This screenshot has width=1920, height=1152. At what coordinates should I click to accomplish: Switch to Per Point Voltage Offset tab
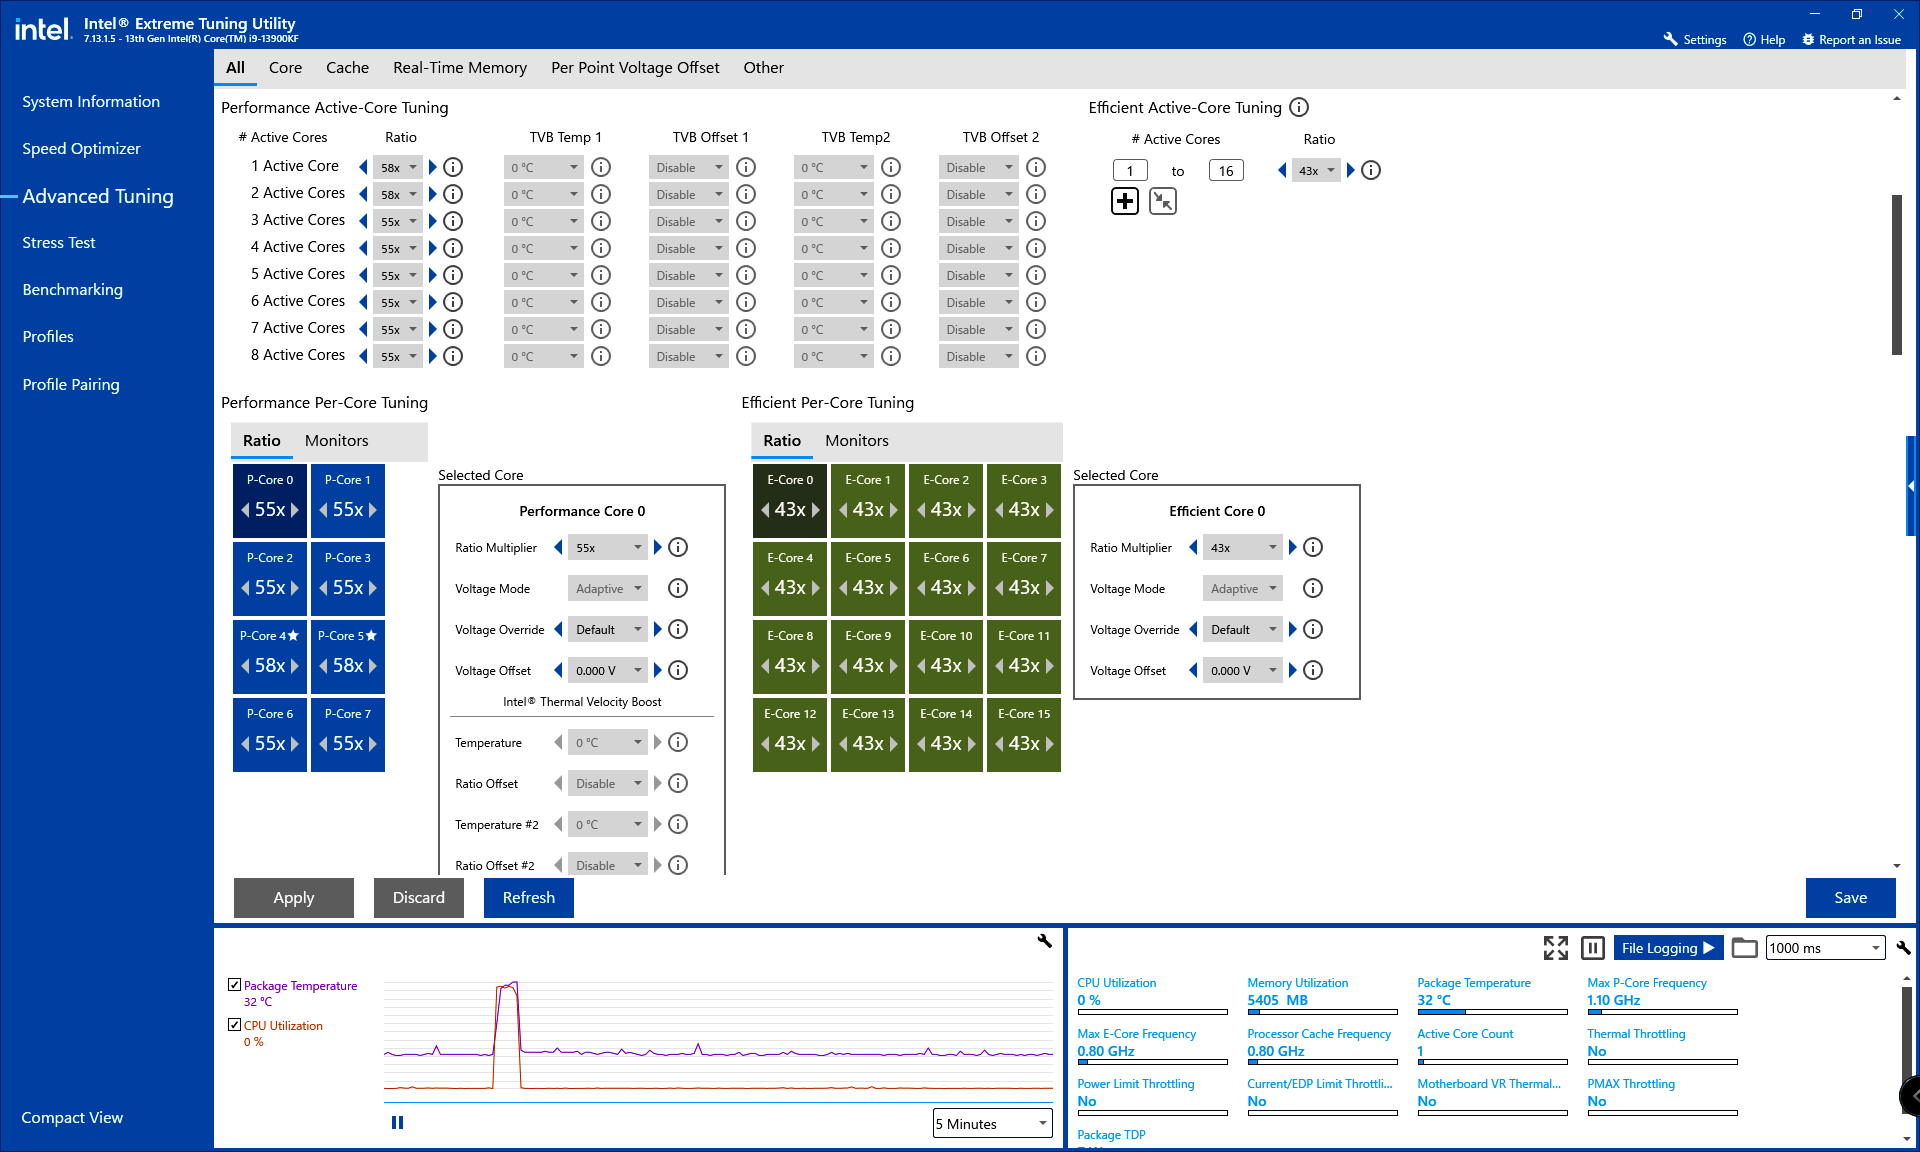[635, 67]
